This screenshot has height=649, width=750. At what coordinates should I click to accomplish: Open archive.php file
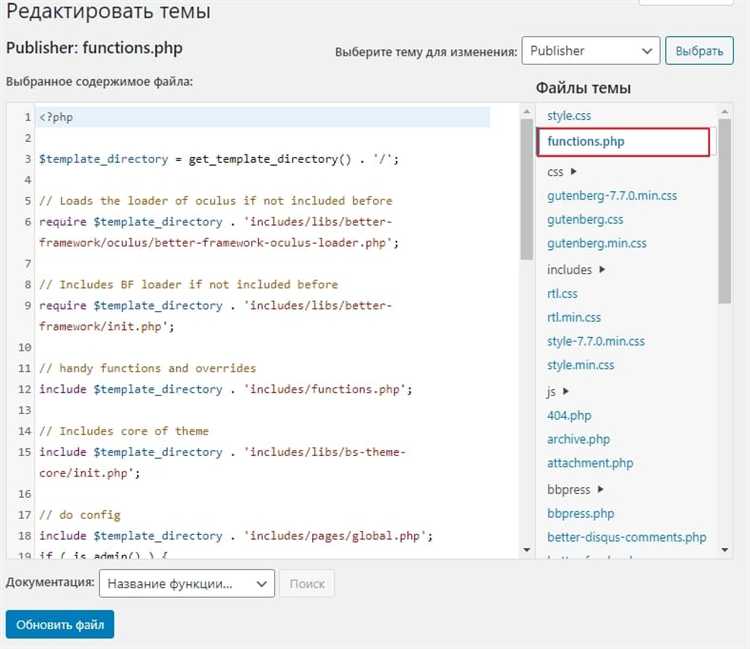click(x=578, y=440)
